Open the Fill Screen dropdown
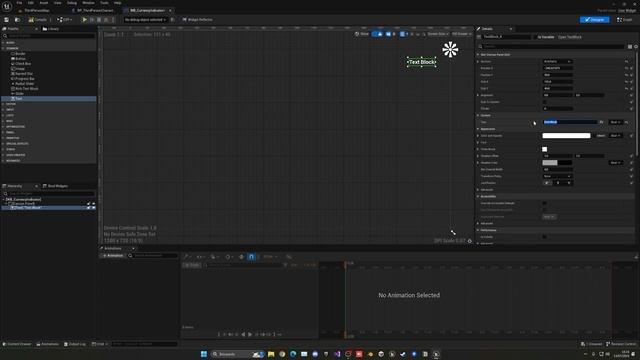 (461, 34)
